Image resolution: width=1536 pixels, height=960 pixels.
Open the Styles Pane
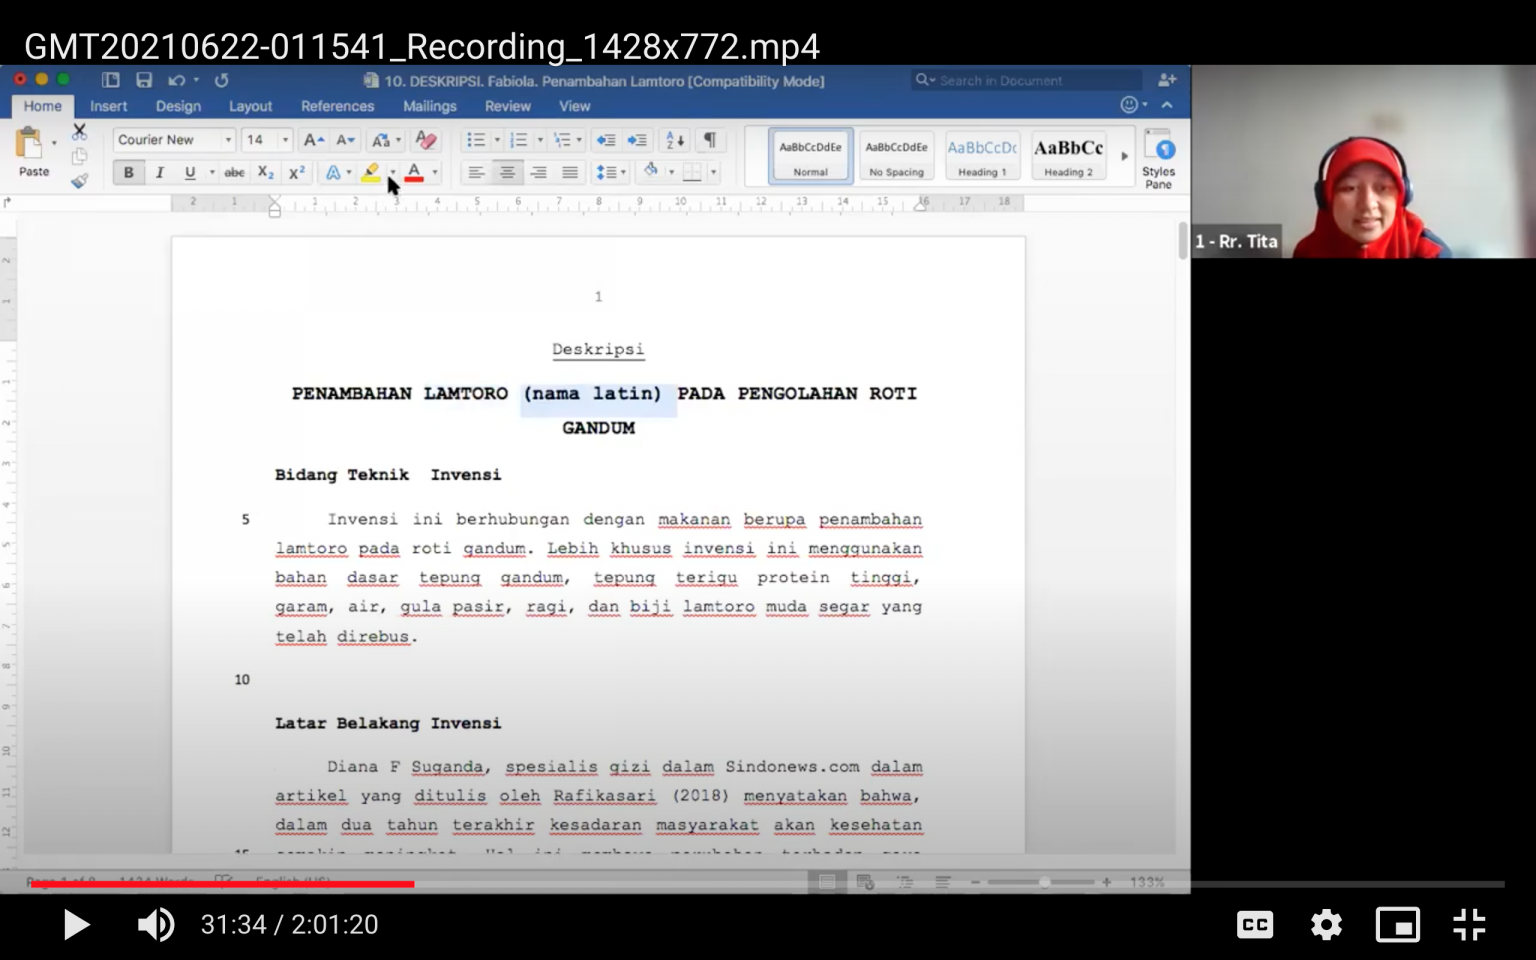tap(1159, 157)
